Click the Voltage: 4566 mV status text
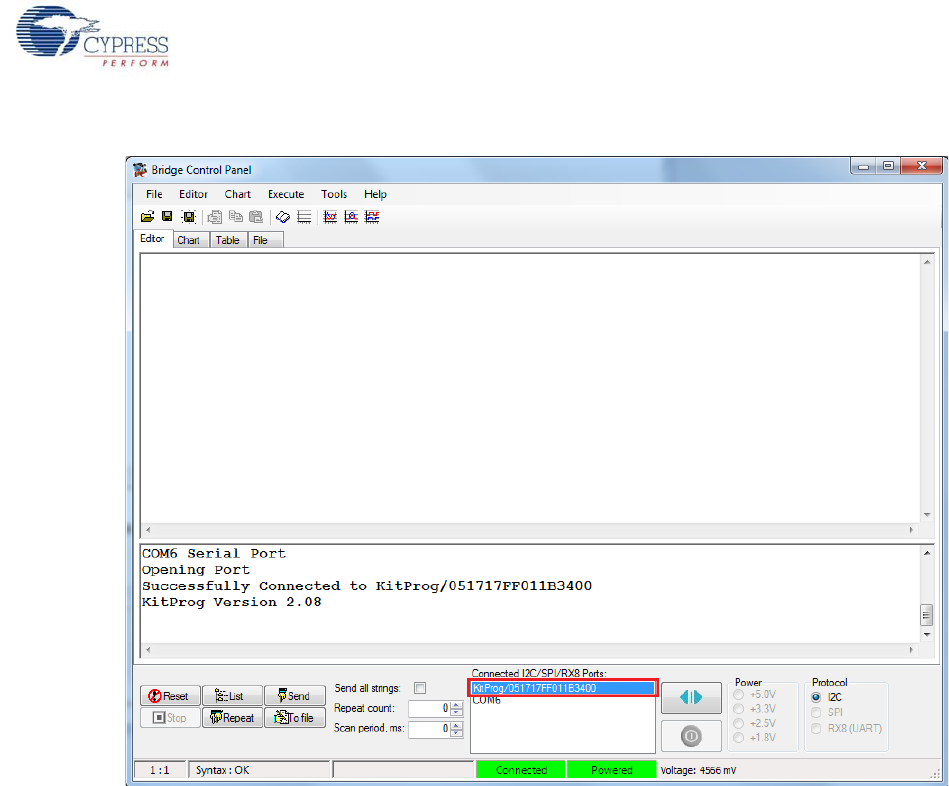Image resolution: width=949 pixels, height=786 pixels. tap(698, 770)
